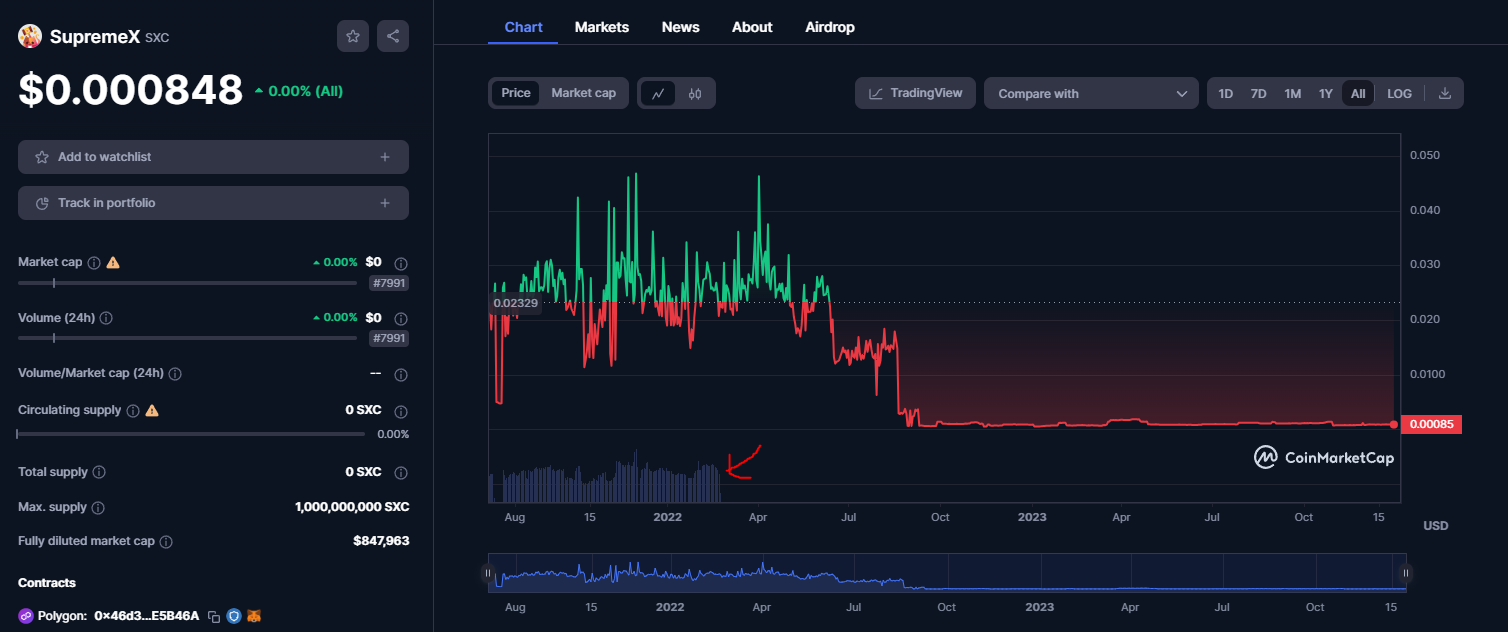Set chart range to 1D
Viewport: 1508px width, 632px height.
(x=1225, y=93)
